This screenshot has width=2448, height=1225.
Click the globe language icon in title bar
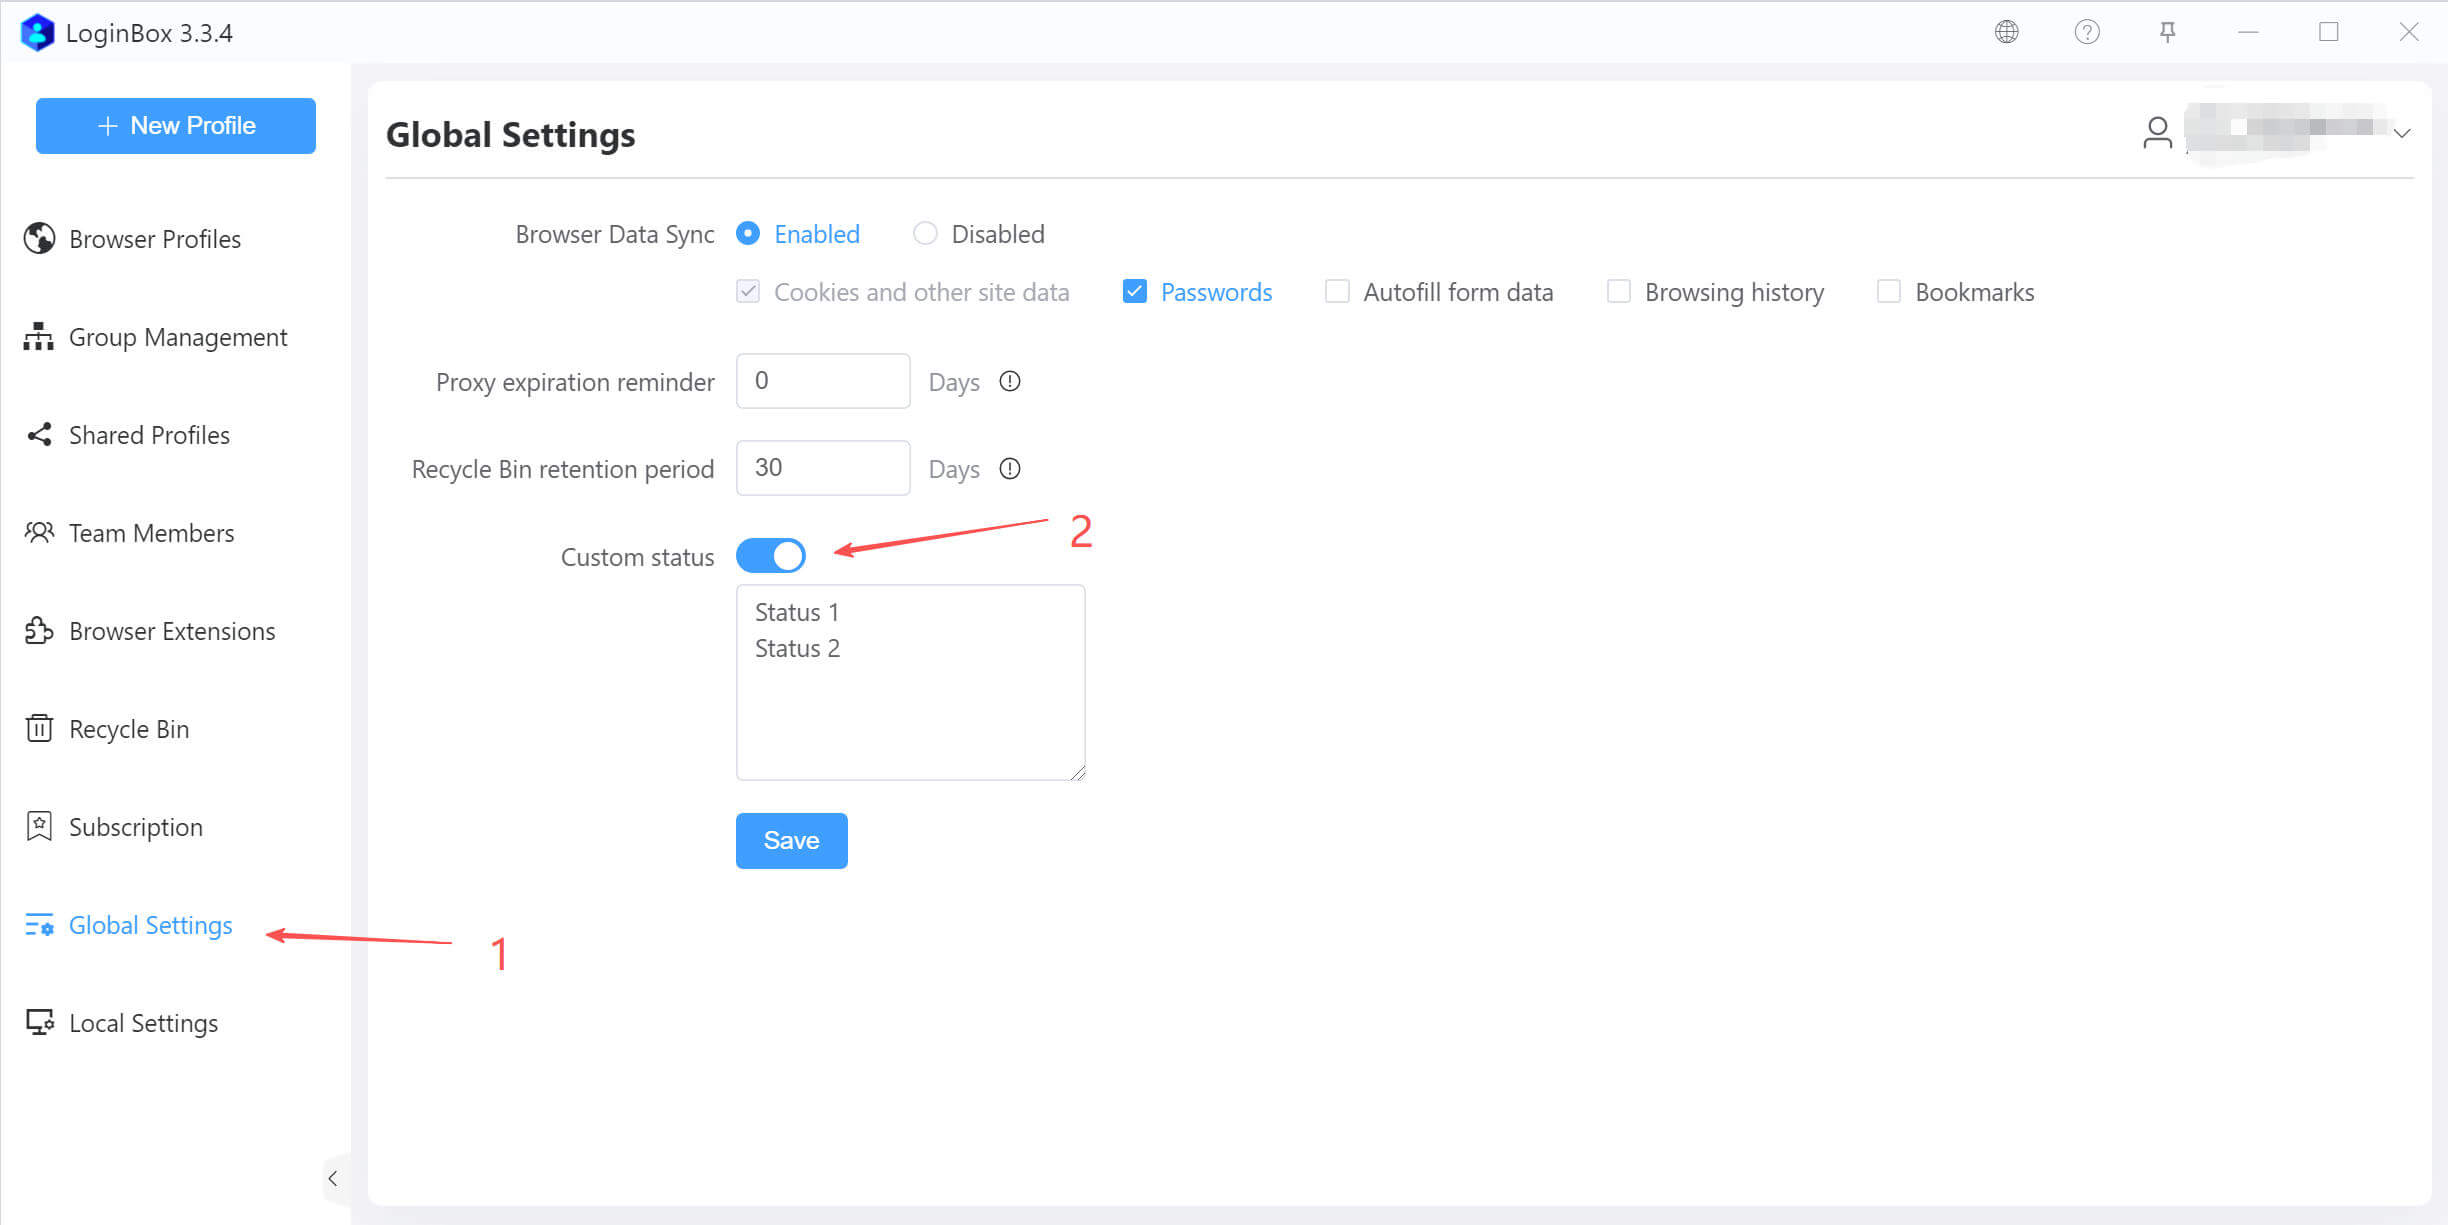pyautogui.click(x=2006, y=32)
